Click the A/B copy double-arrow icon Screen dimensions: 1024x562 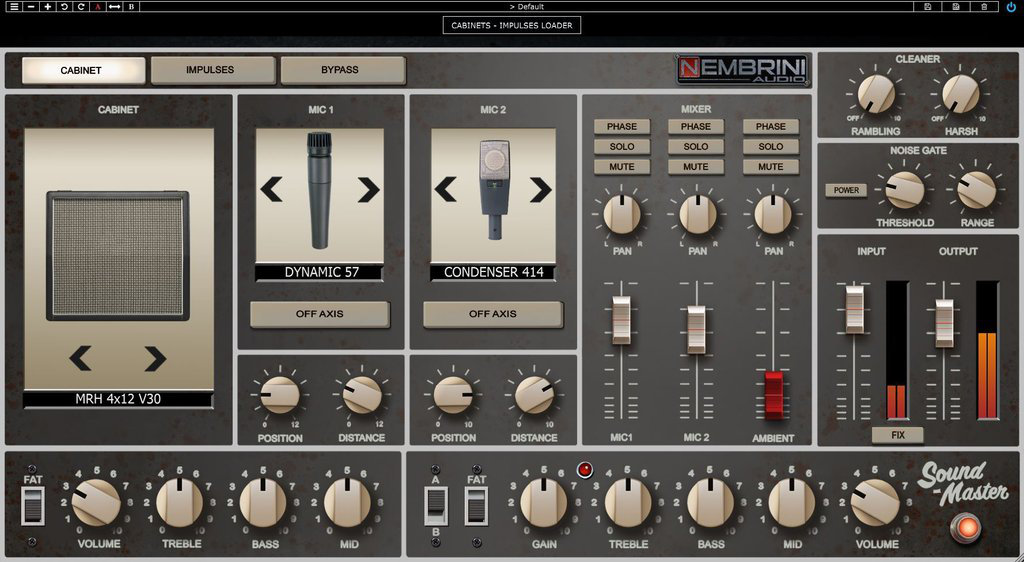click(114, 7)
